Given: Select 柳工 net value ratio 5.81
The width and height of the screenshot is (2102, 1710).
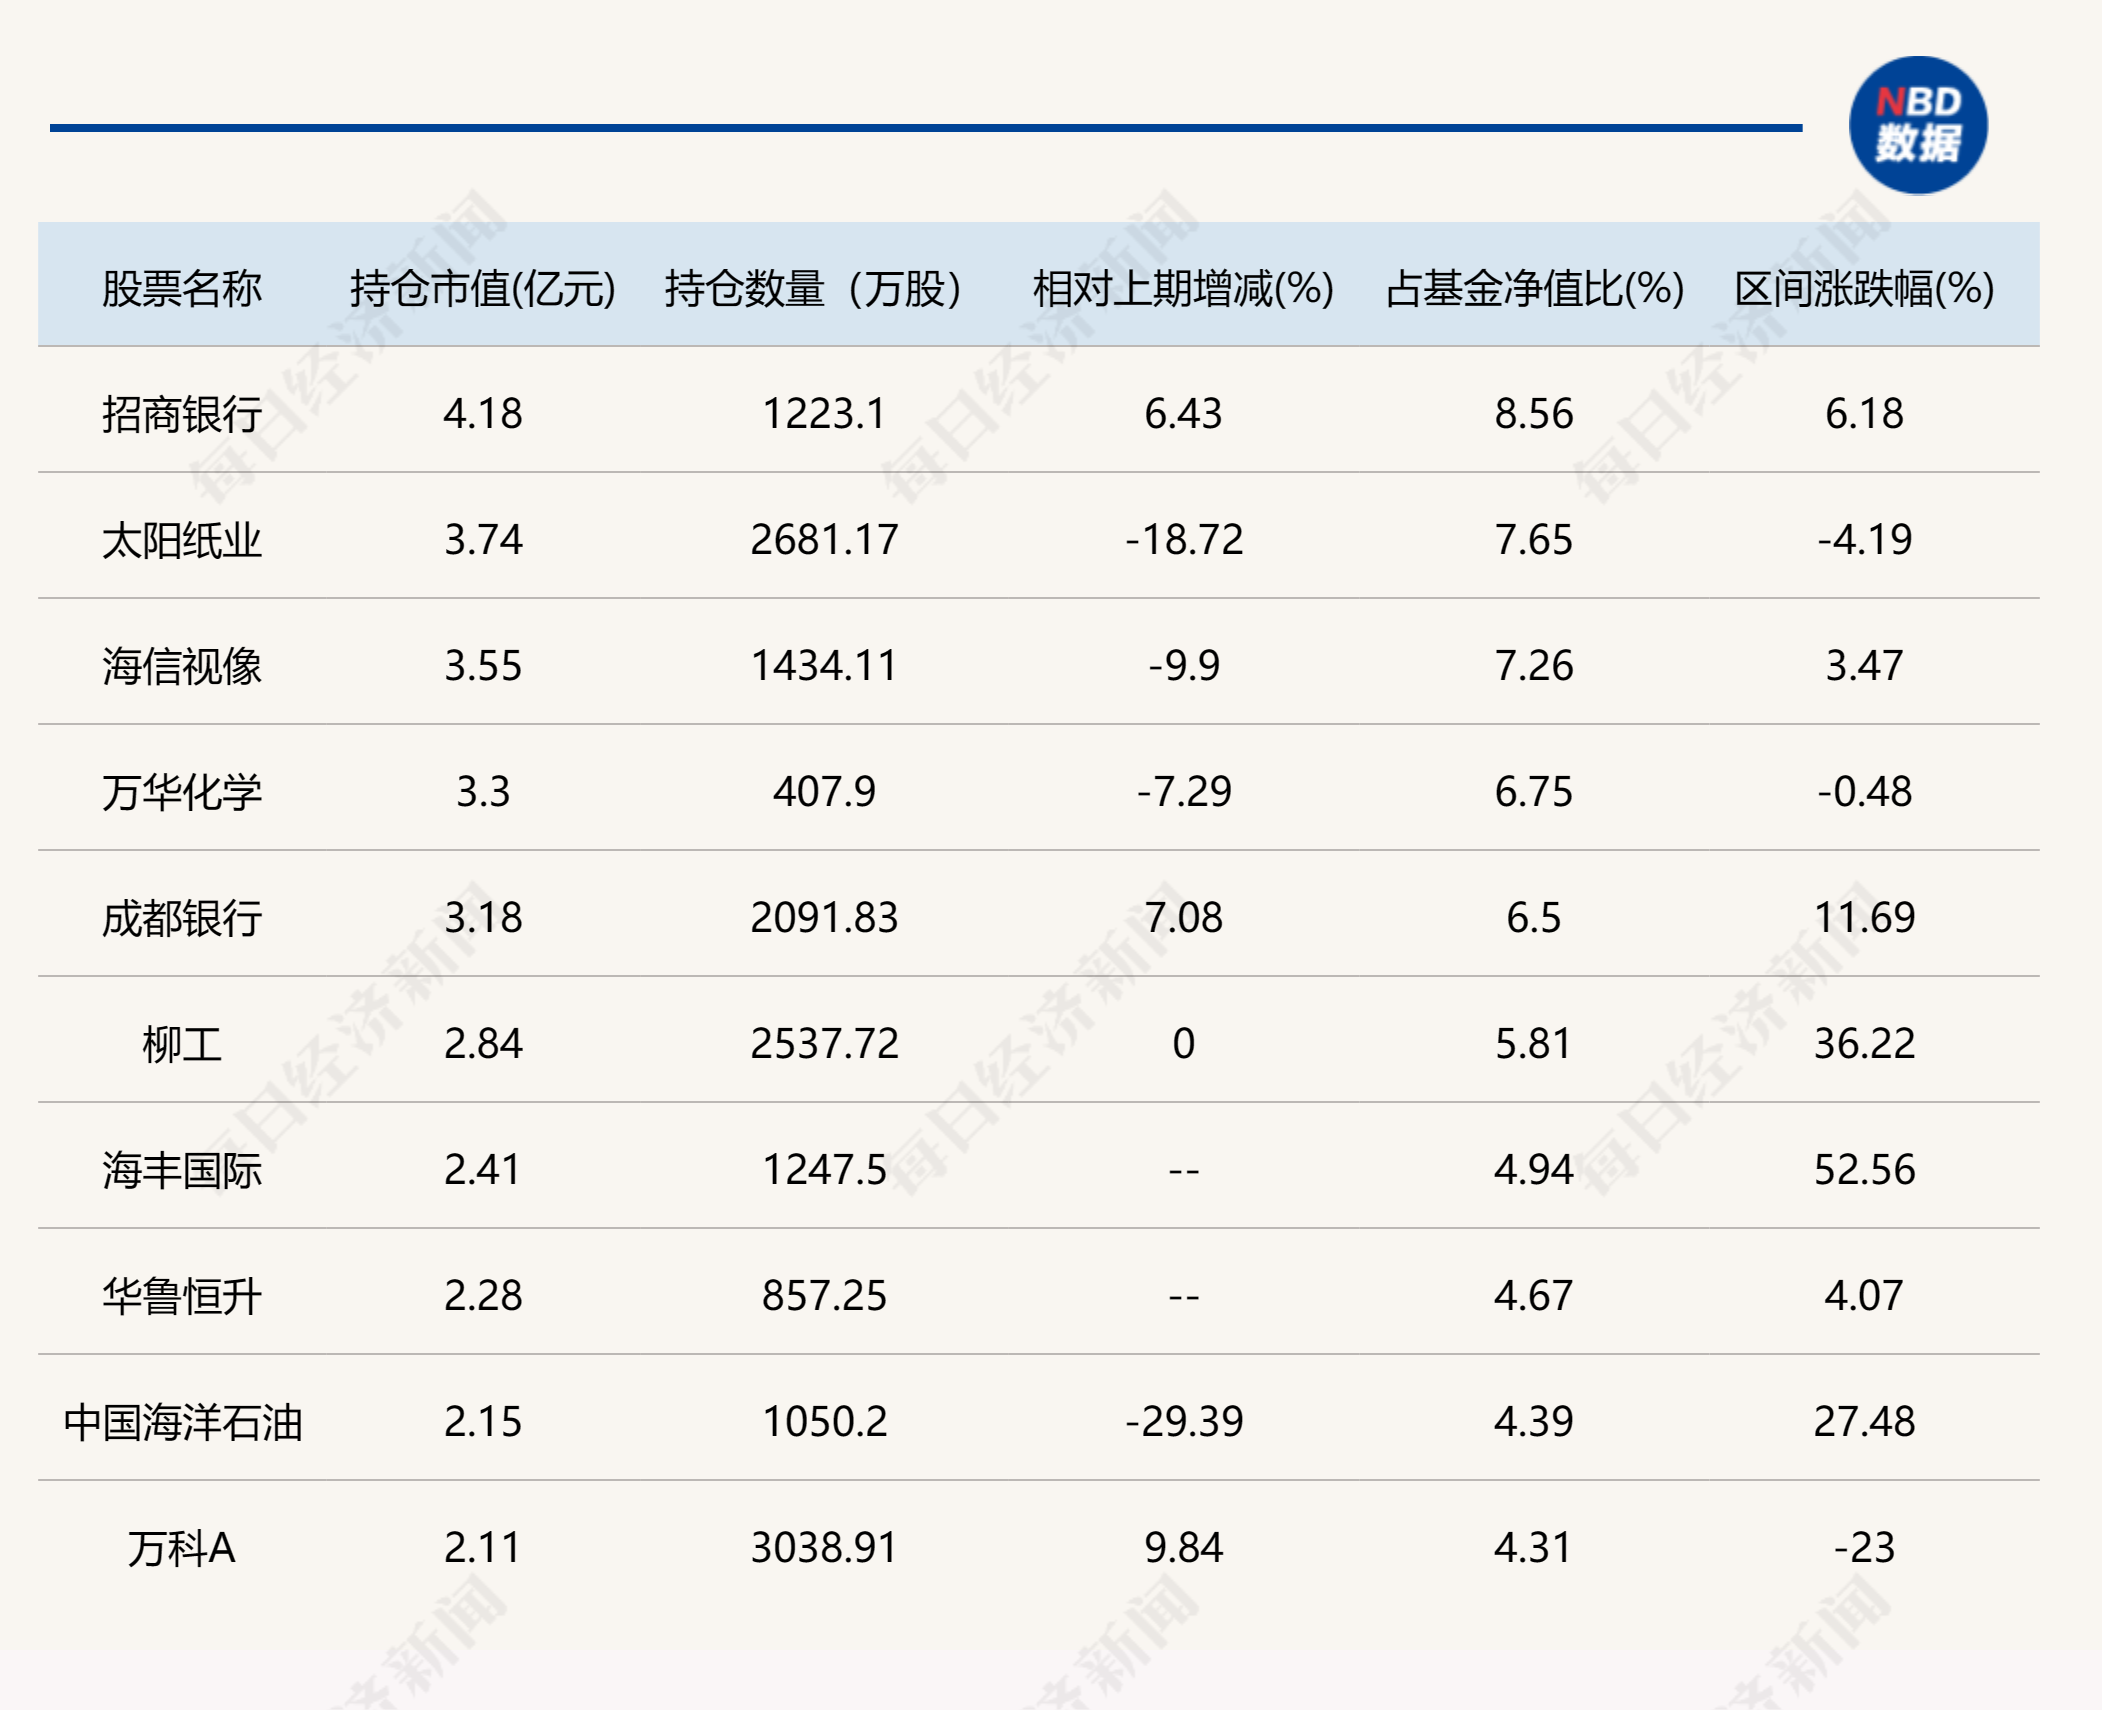Looking at the screenshot, I should 1534,1044.
